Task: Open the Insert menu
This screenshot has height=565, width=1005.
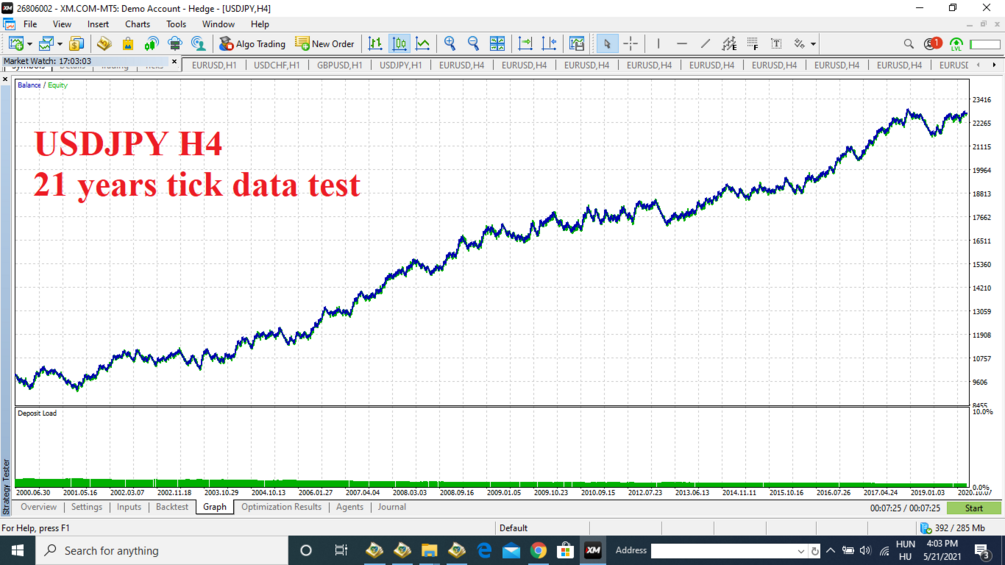Action: [x=98, y=24]
